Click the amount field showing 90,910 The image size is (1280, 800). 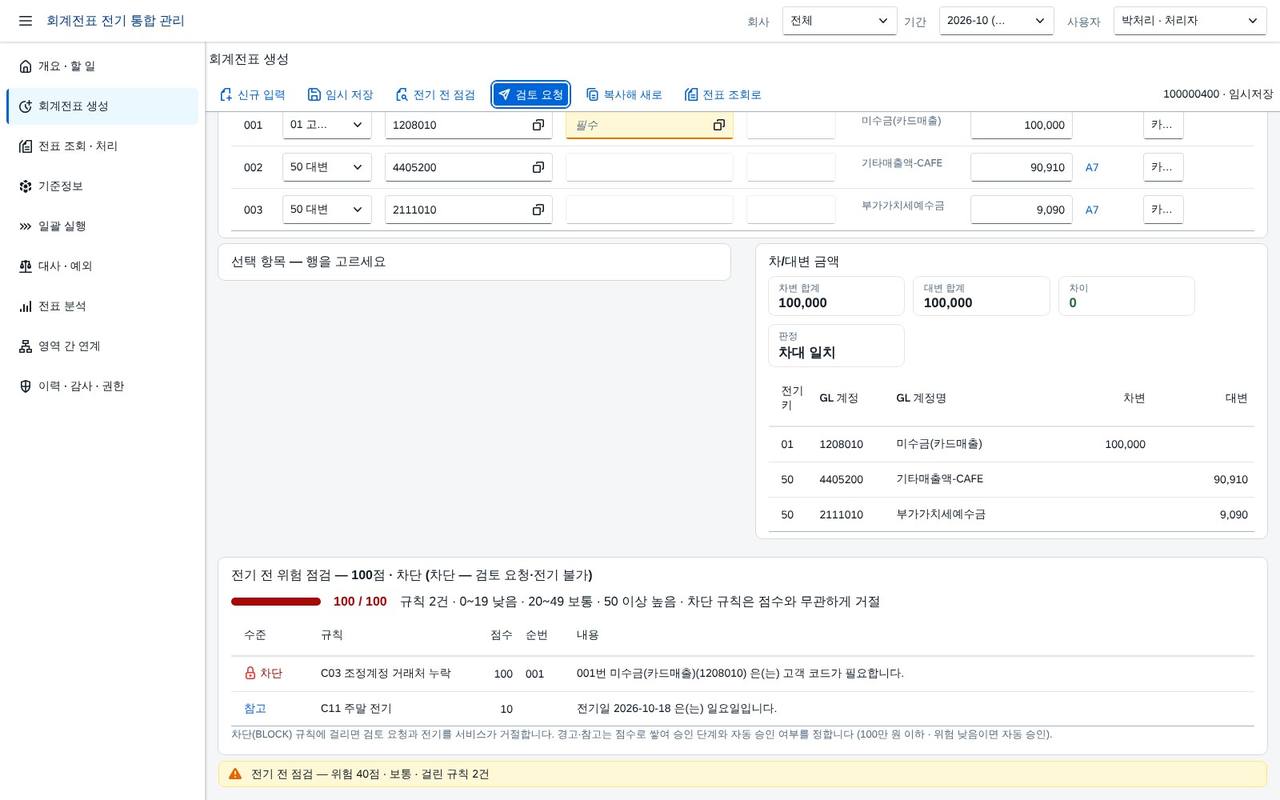pos(1021,167)
